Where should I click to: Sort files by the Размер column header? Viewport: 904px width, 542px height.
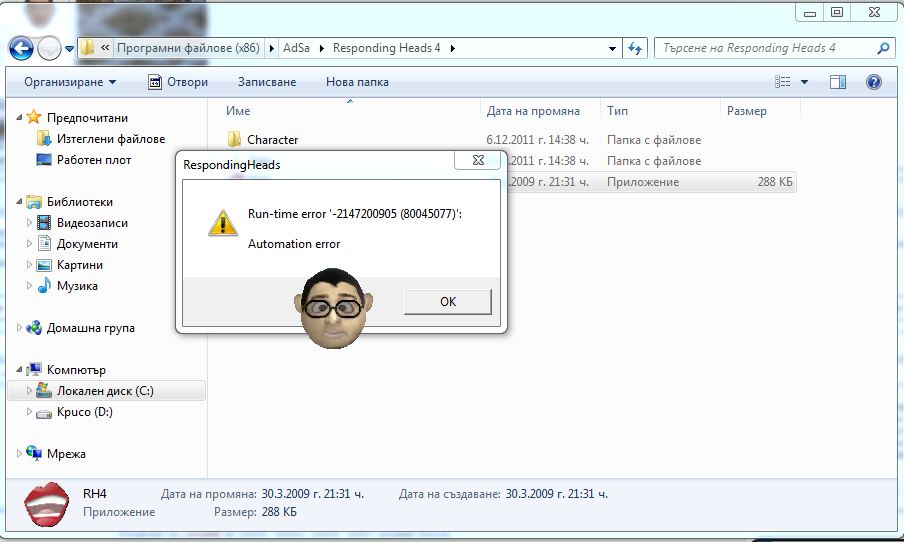click(746, 111)
